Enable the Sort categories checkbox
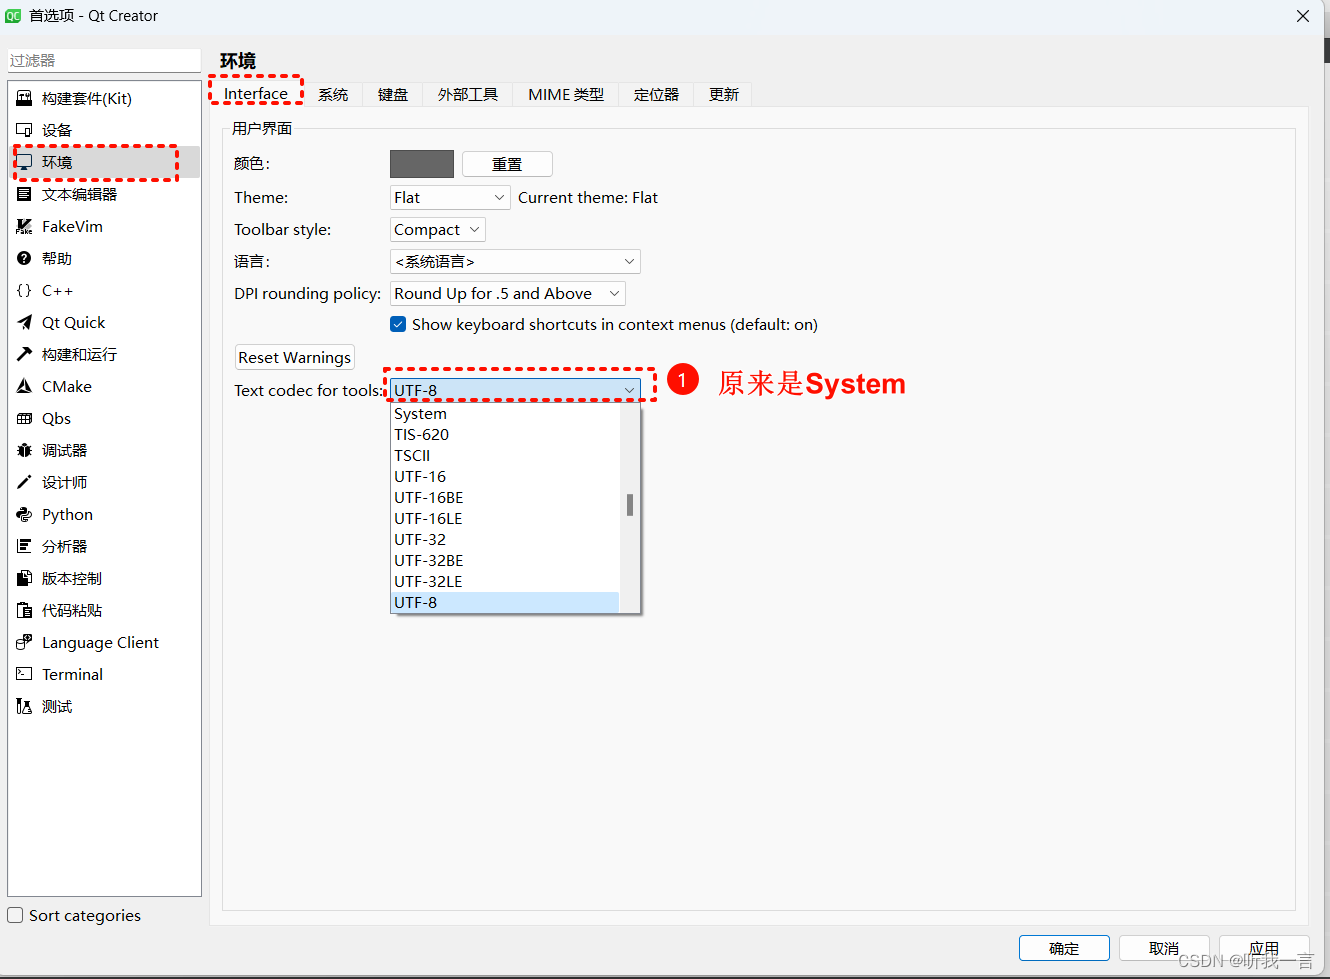This screenshot has width=1330, height=979. [15, 915]
